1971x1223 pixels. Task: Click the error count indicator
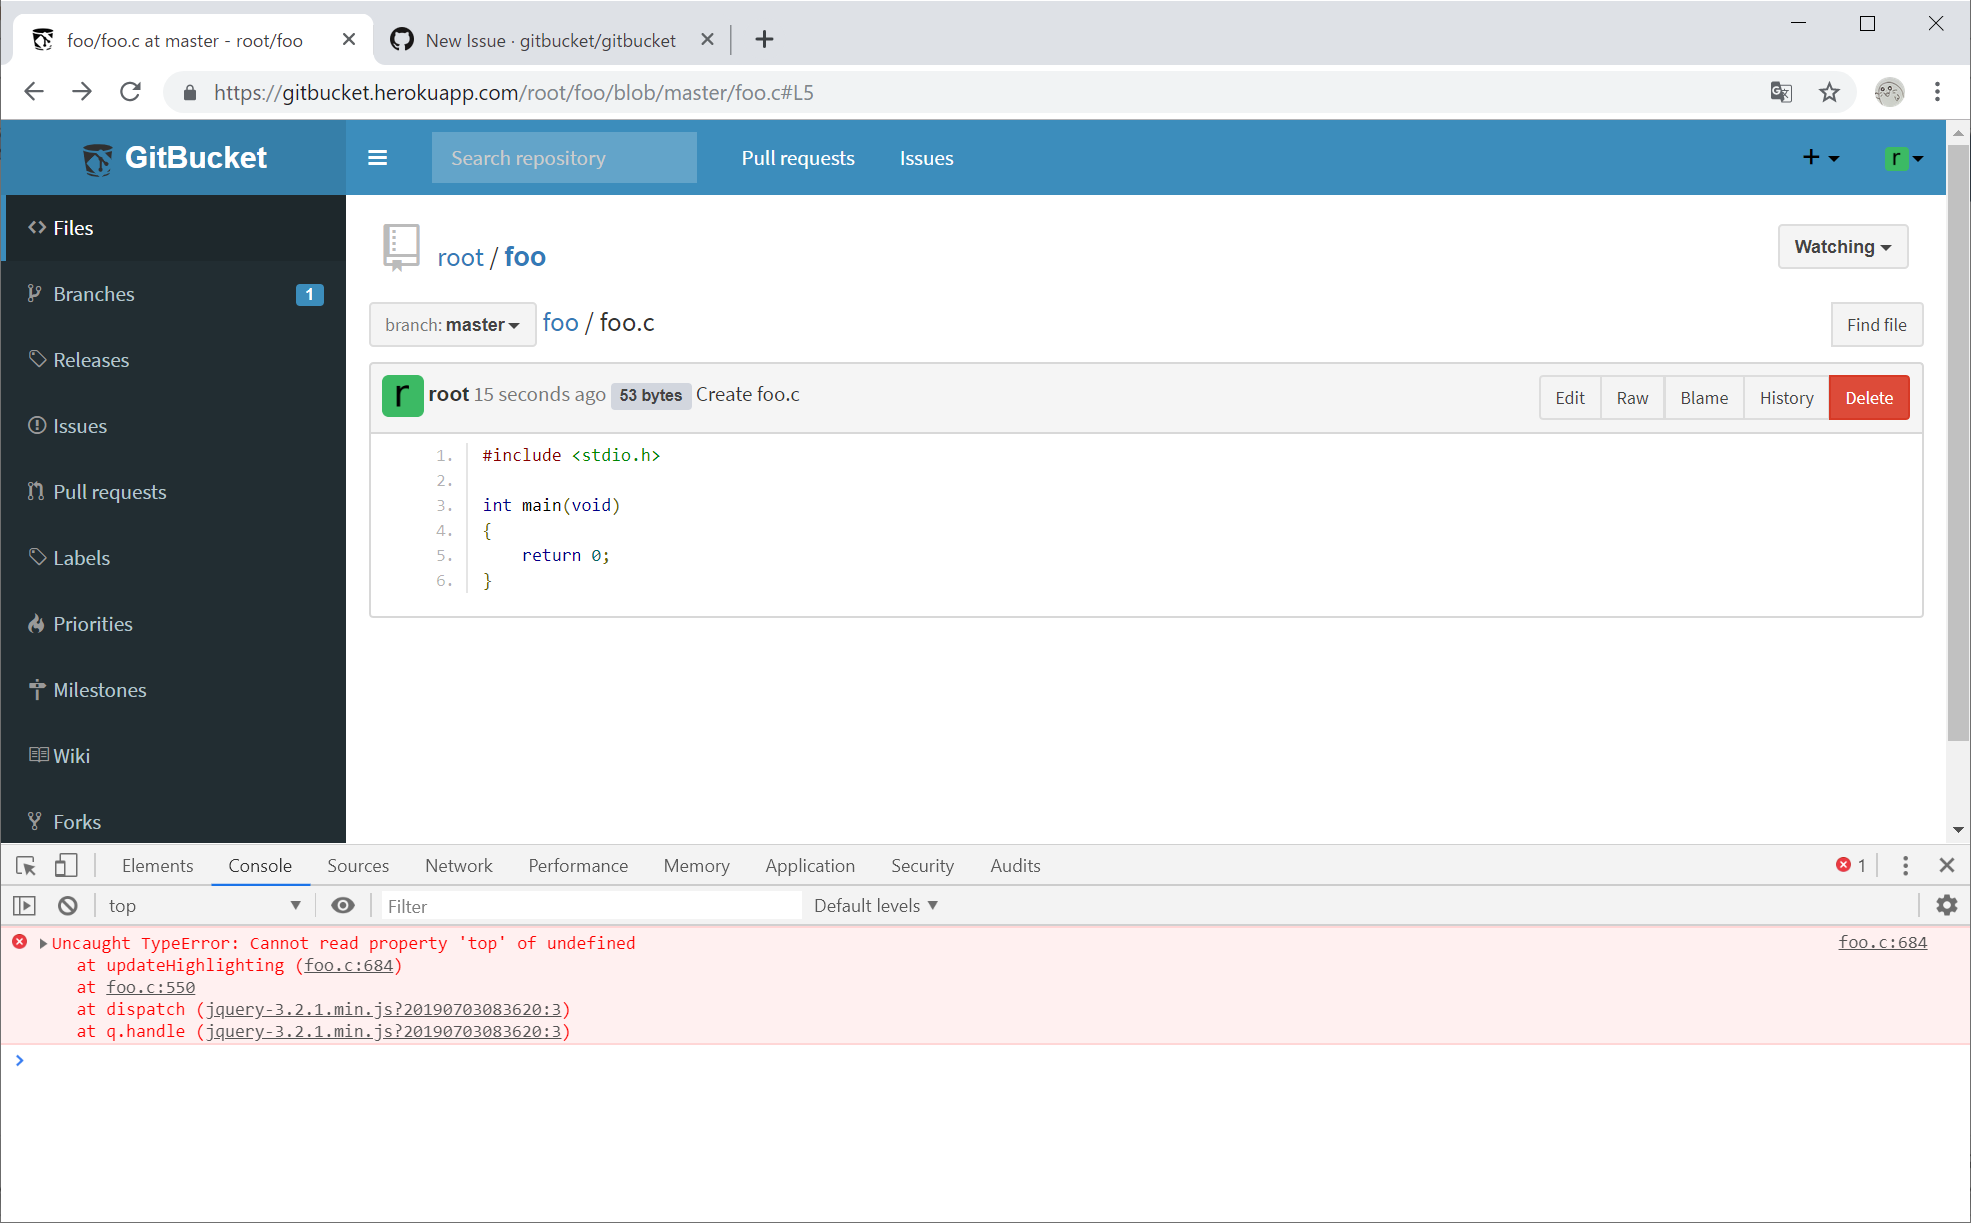pyautogui.click(x=1851, y=866)
